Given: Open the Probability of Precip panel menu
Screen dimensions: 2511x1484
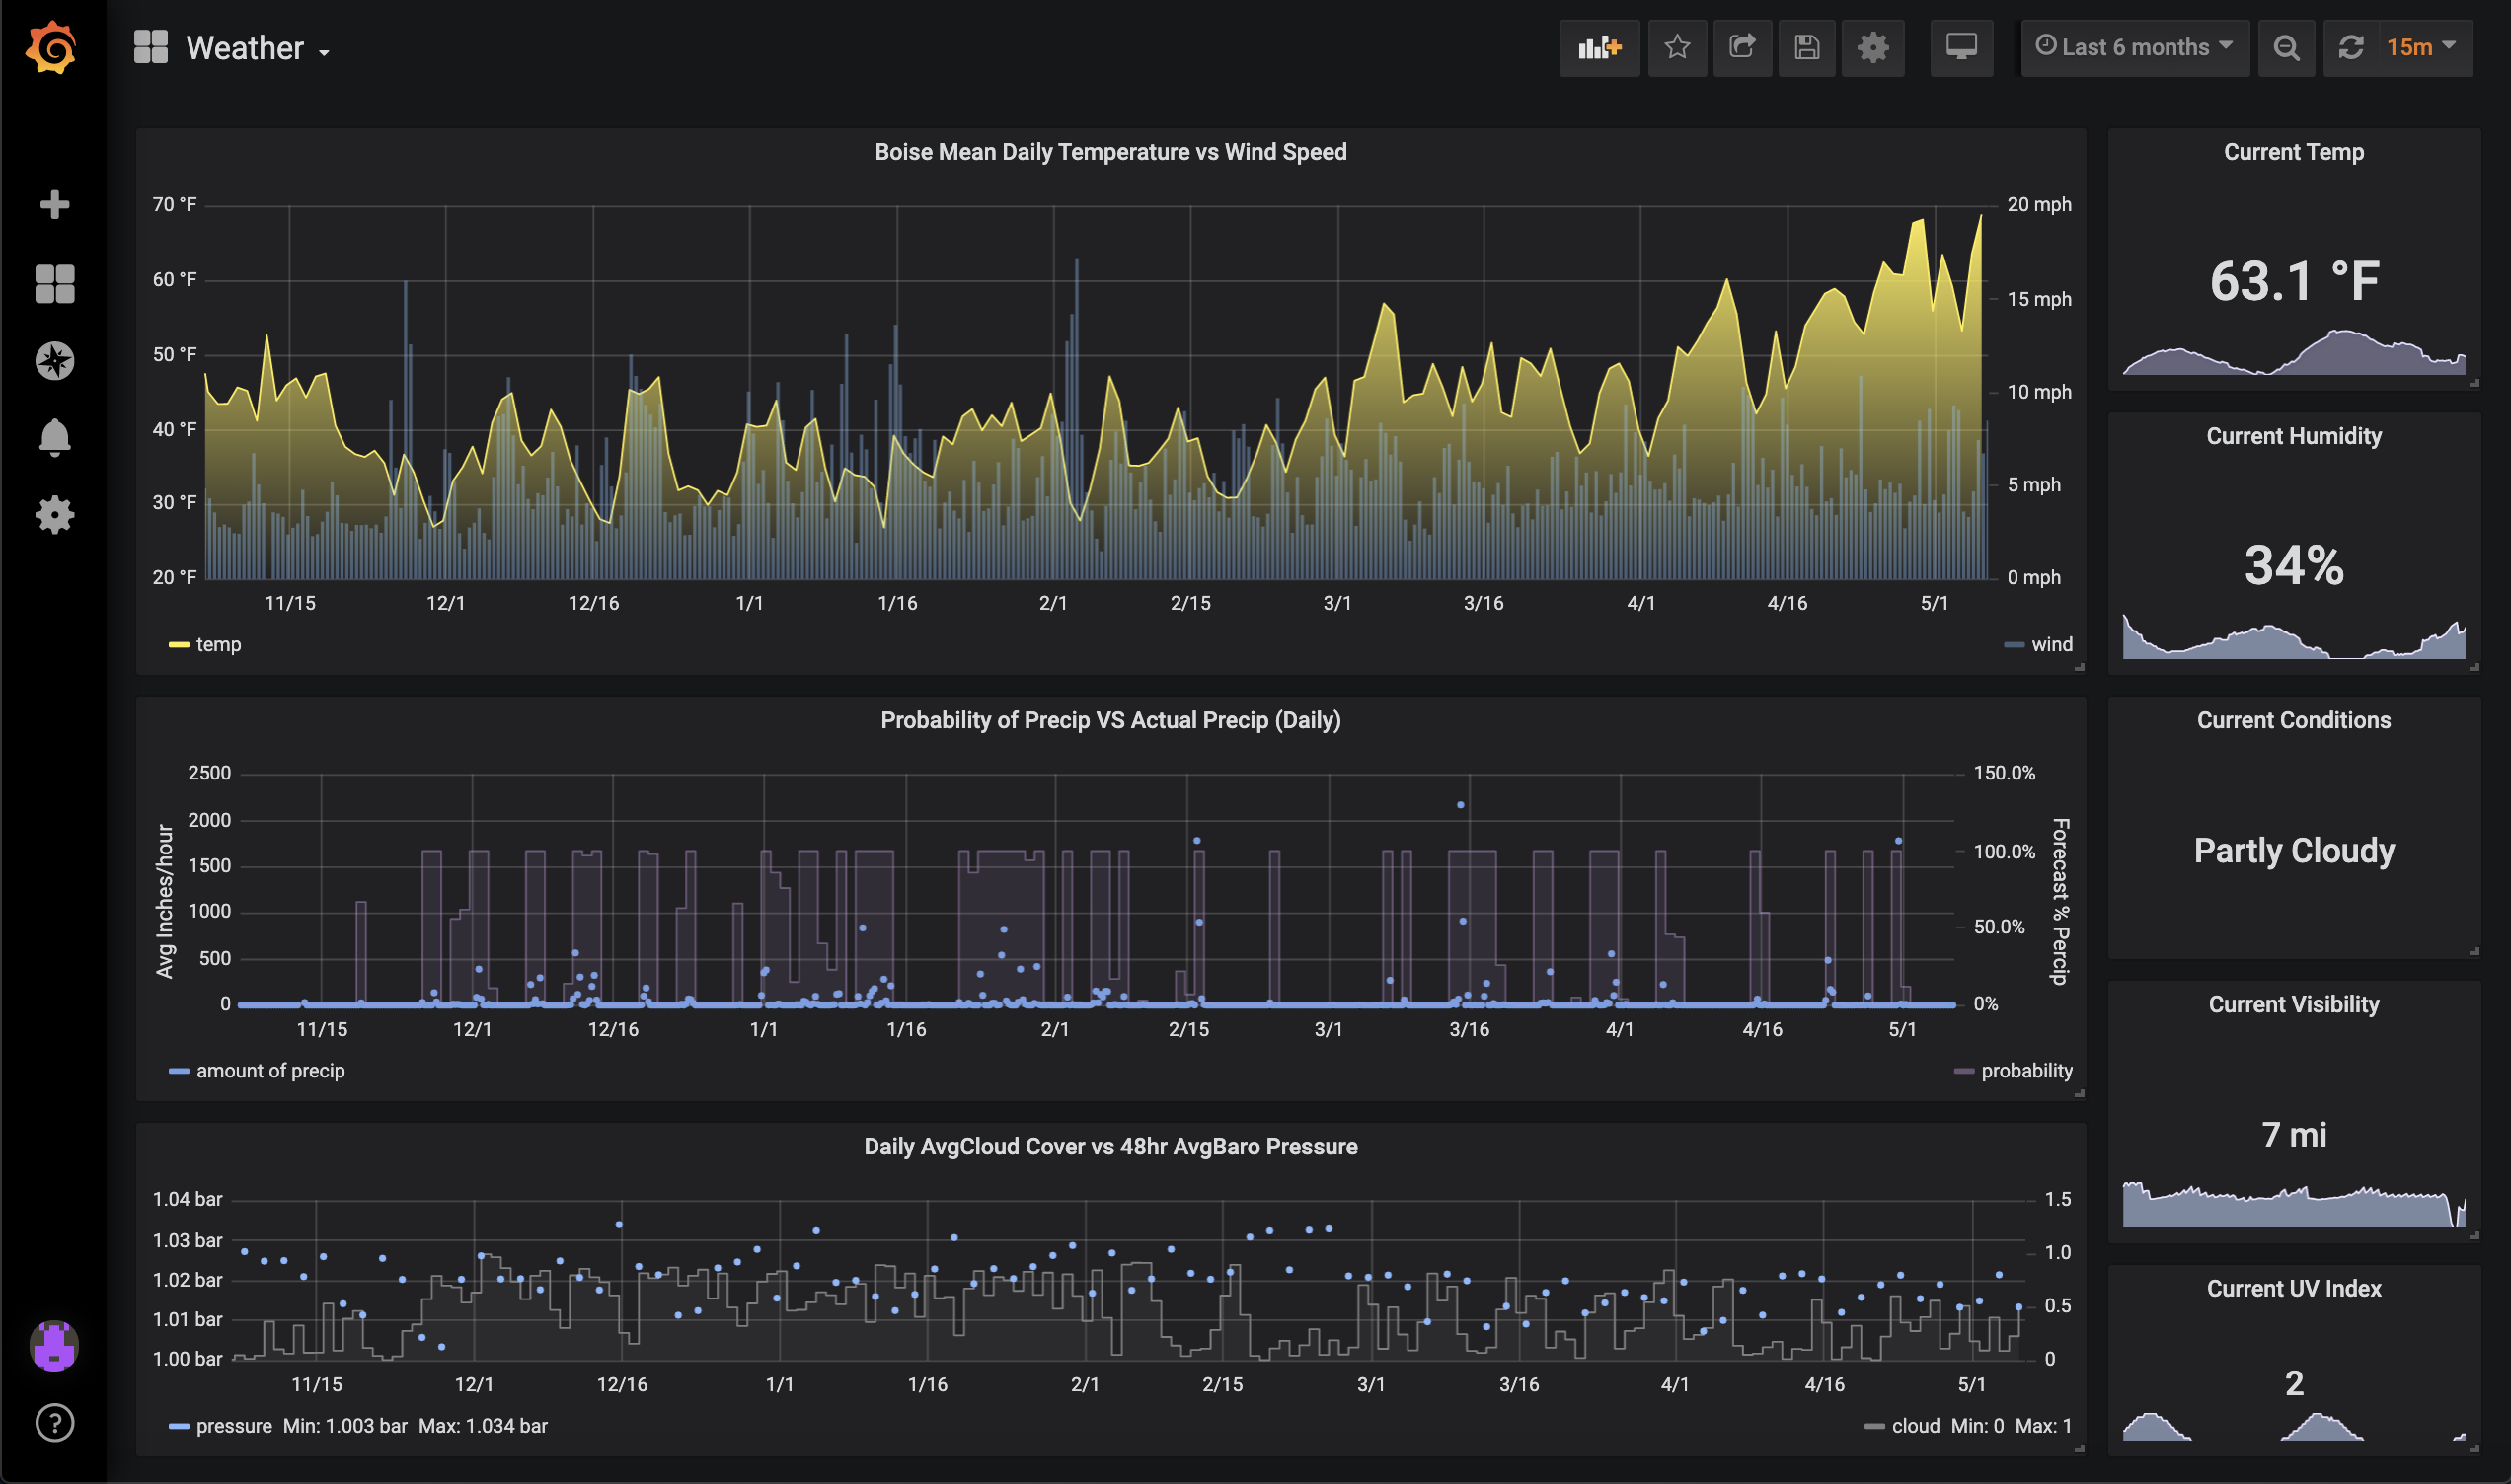Looking at the screenshot, I should click(x=1110, y=719).
